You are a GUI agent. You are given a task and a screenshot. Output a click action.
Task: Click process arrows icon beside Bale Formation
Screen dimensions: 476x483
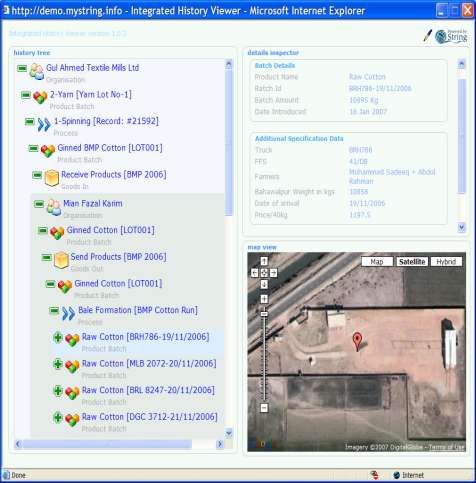69,314
